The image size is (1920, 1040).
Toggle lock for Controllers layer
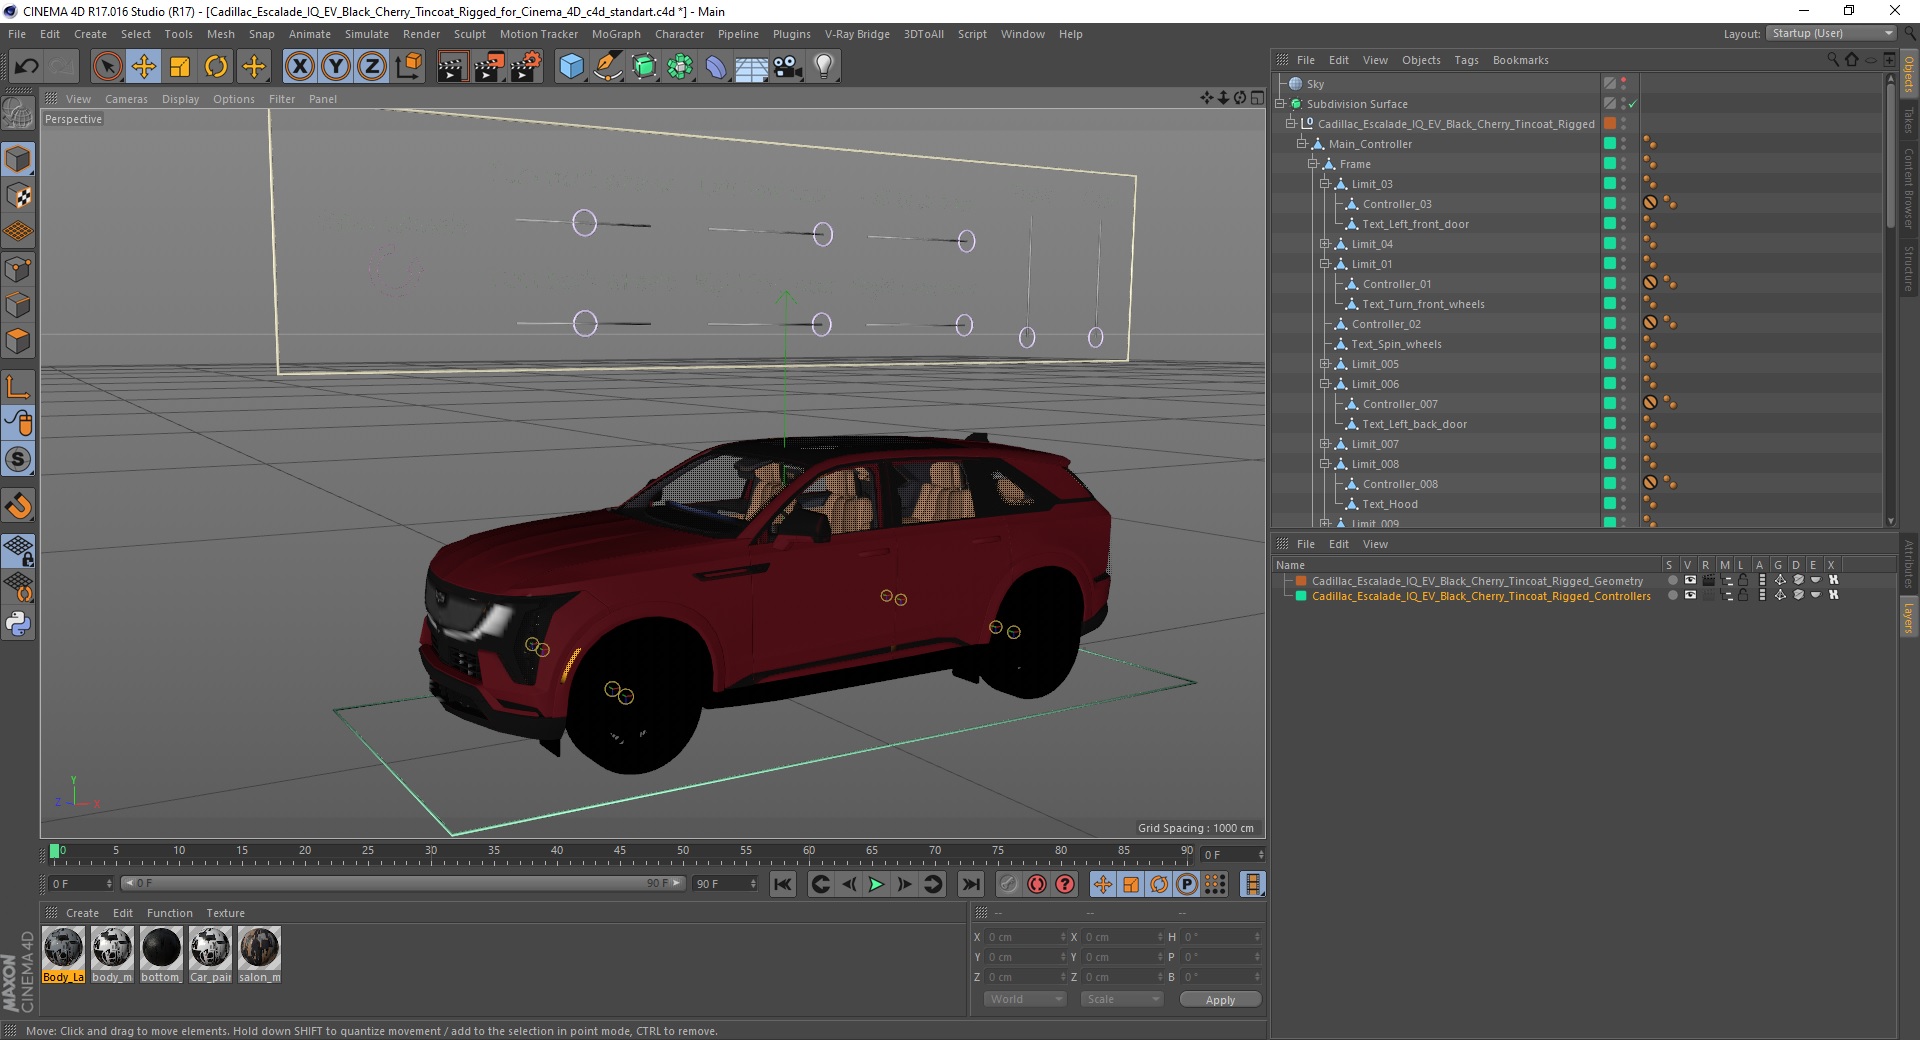click(x=1743, y=595)
